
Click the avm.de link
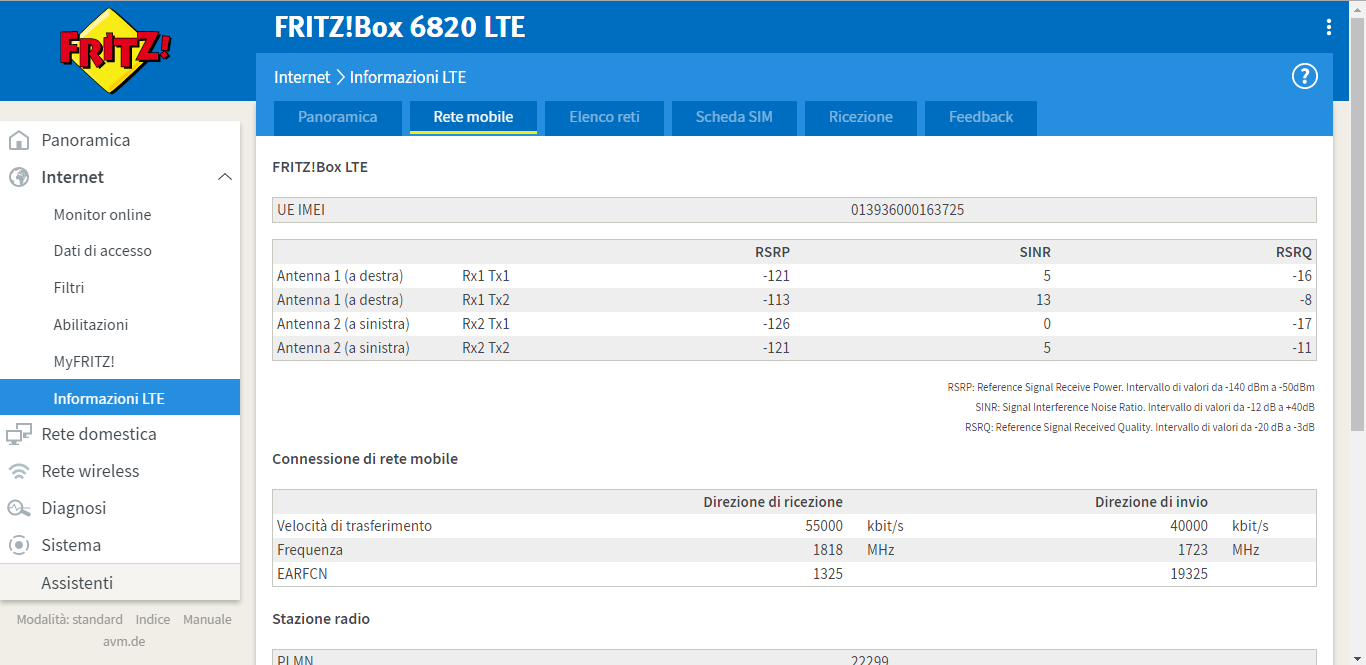coord(123,641)
